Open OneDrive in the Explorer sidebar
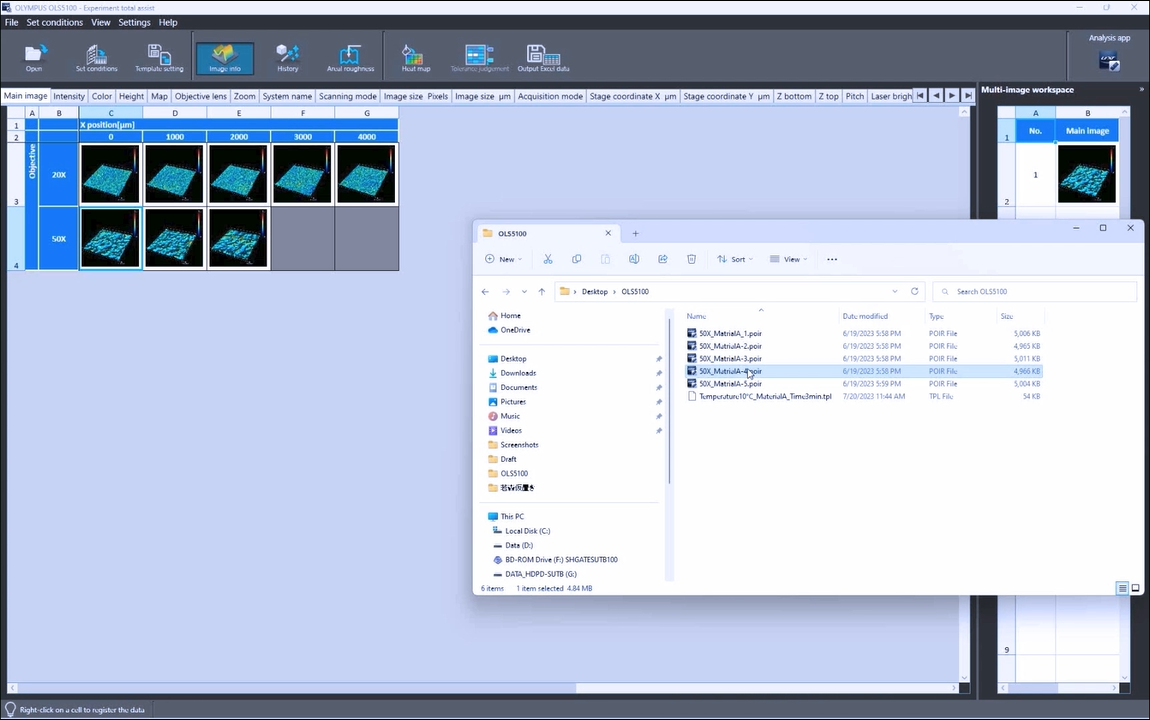This screenshot has width=1150, height=720. (x=515, y=330)
